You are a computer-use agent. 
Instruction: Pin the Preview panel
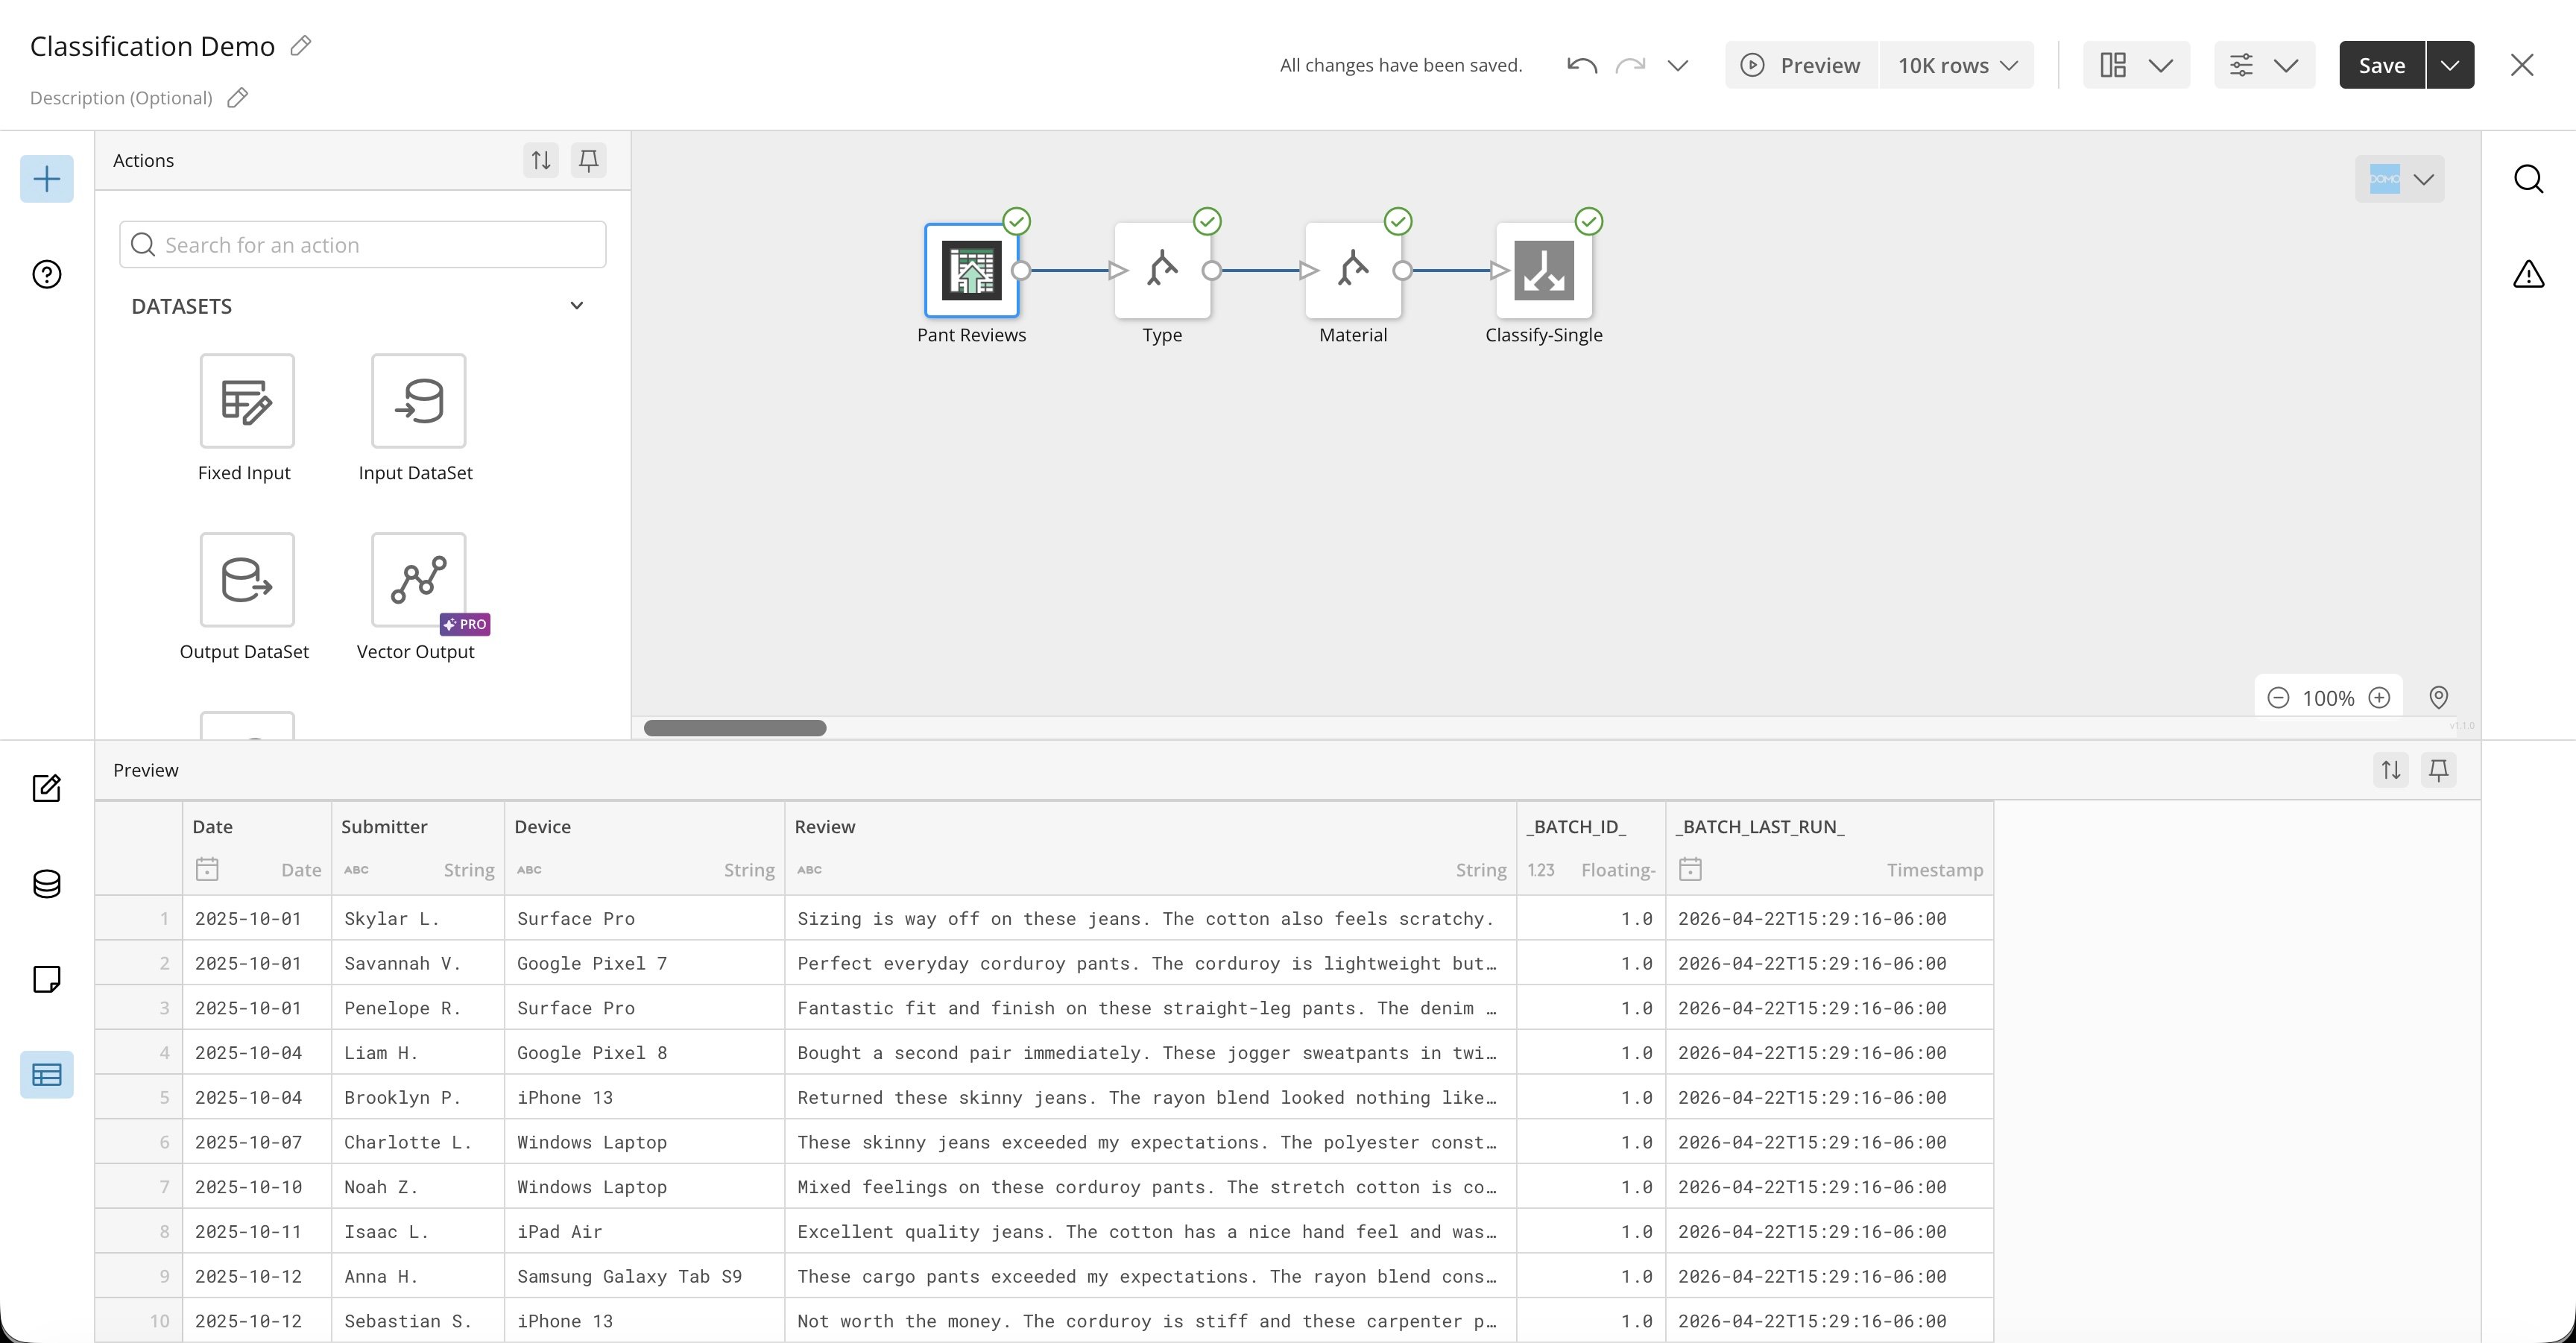tap(2439, 770)
